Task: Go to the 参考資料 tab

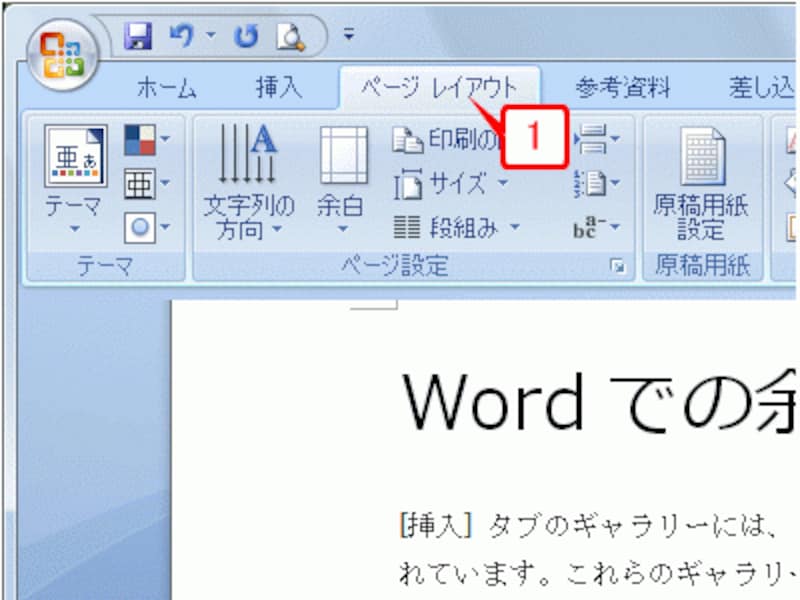Action: (x=622, y=88)
